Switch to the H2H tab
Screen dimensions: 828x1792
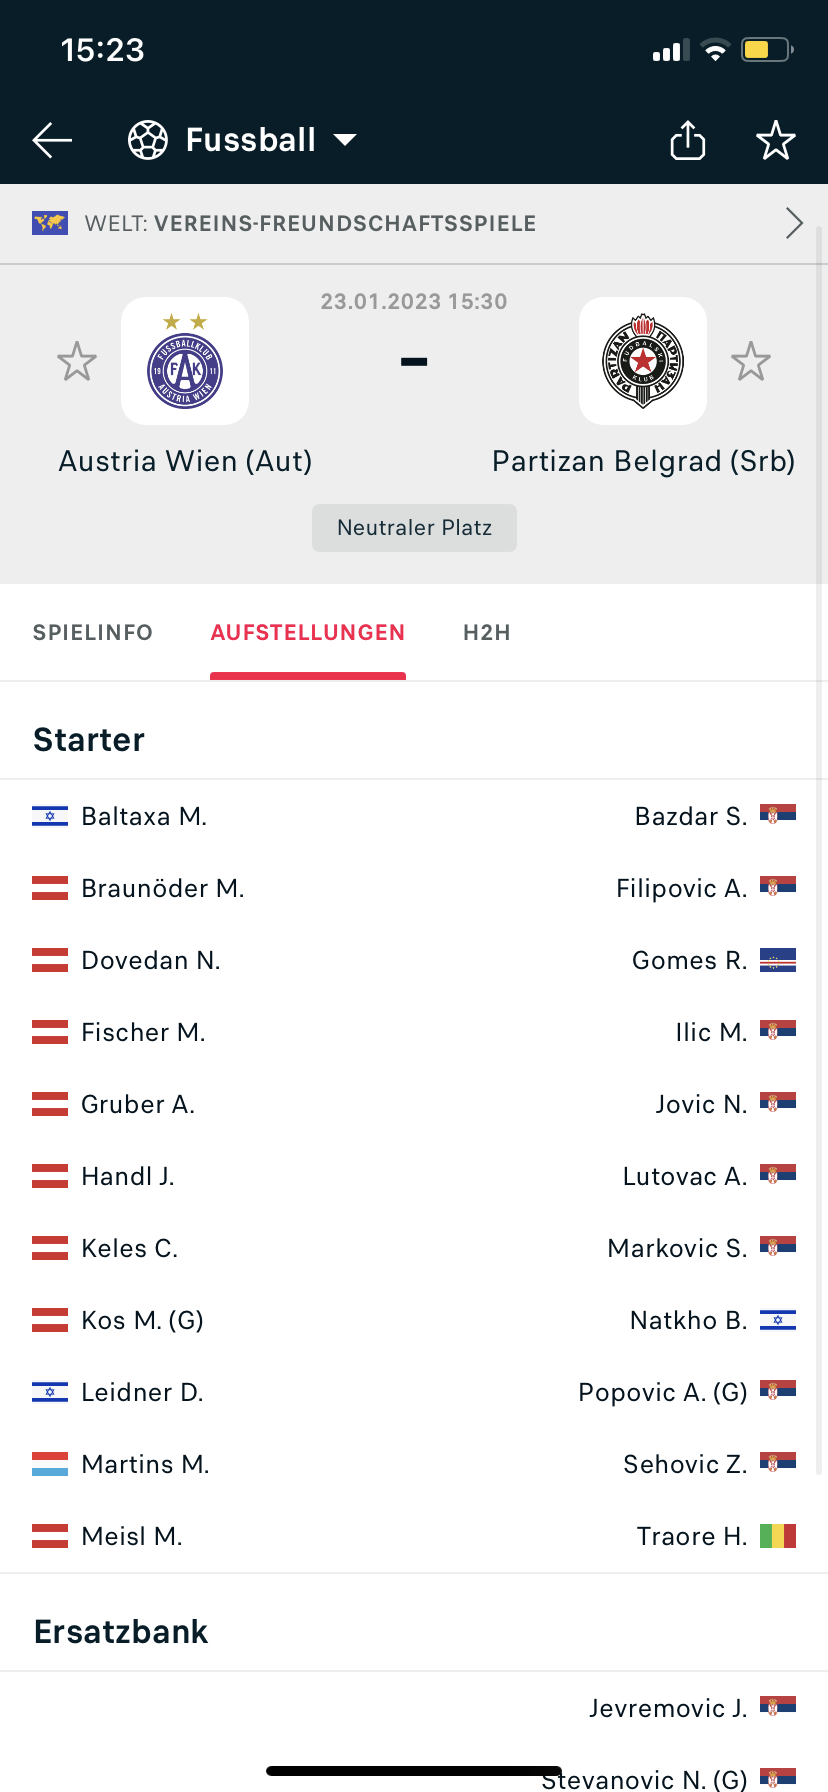(x=487, y=633)
